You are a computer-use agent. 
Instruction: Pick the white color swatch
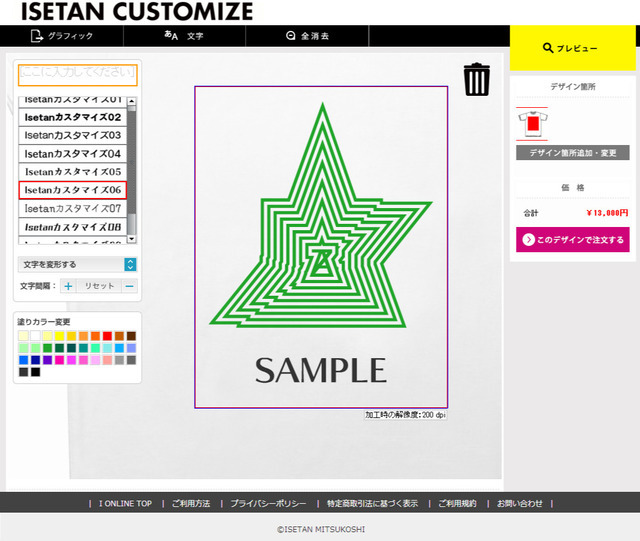[x=36, y=336]
